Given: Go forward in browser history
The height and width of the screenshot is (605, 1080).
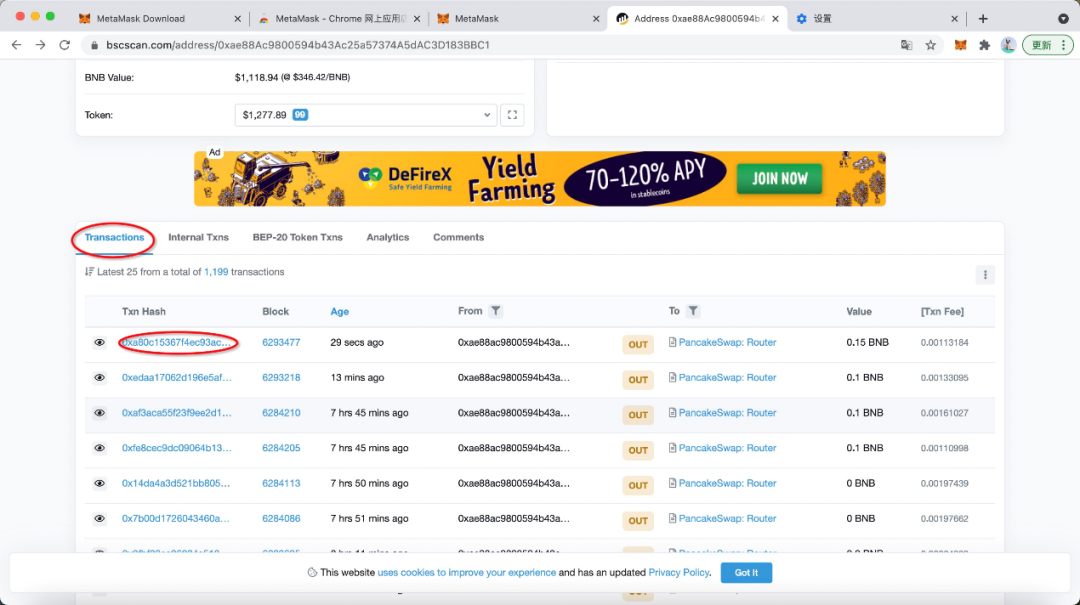Looking at the screenshot, I should click(x=41, y=45).
